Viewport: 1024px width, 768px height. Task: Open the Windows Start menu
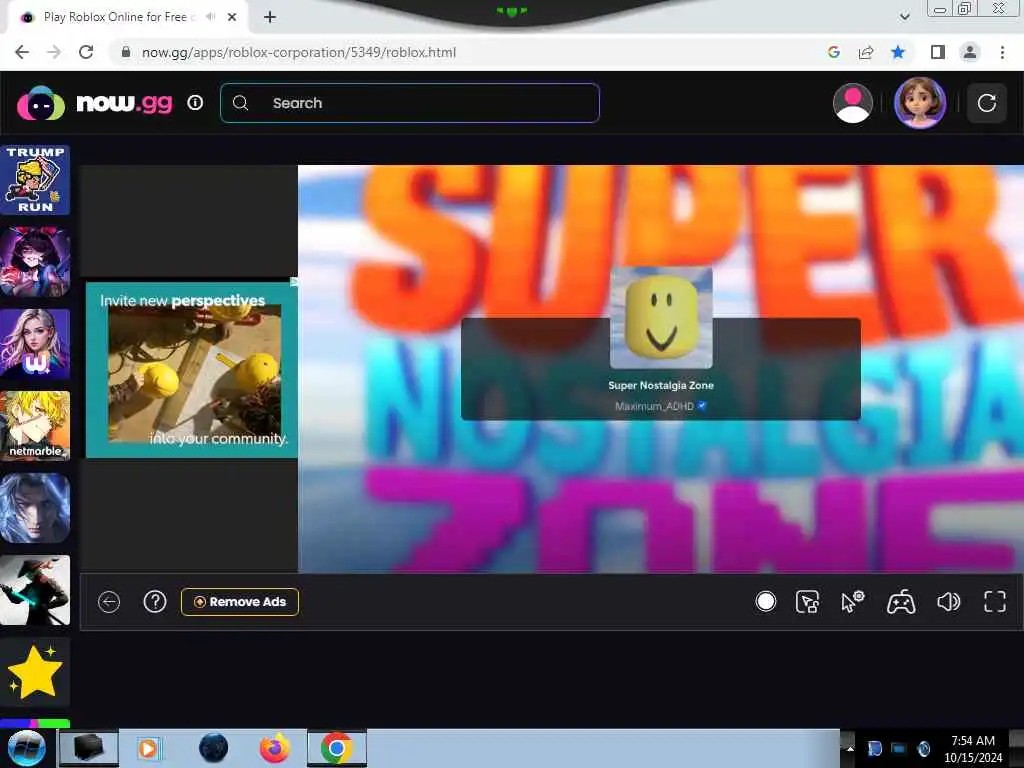coord(26,748)
